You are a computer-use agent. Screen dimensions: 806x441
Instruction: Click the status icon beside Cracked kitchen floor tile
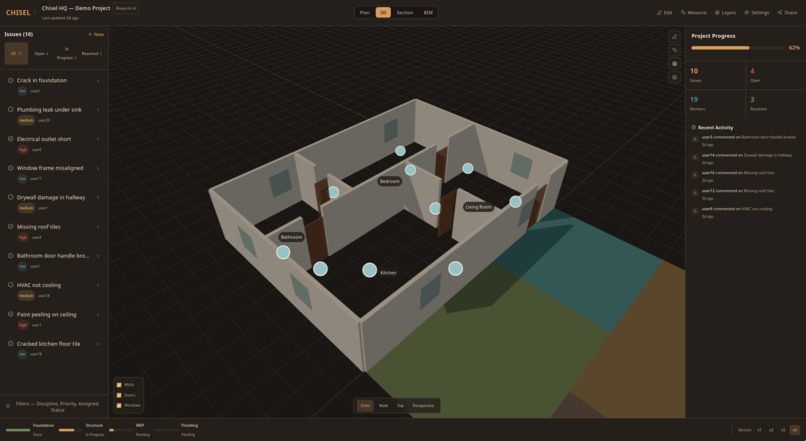10,343
